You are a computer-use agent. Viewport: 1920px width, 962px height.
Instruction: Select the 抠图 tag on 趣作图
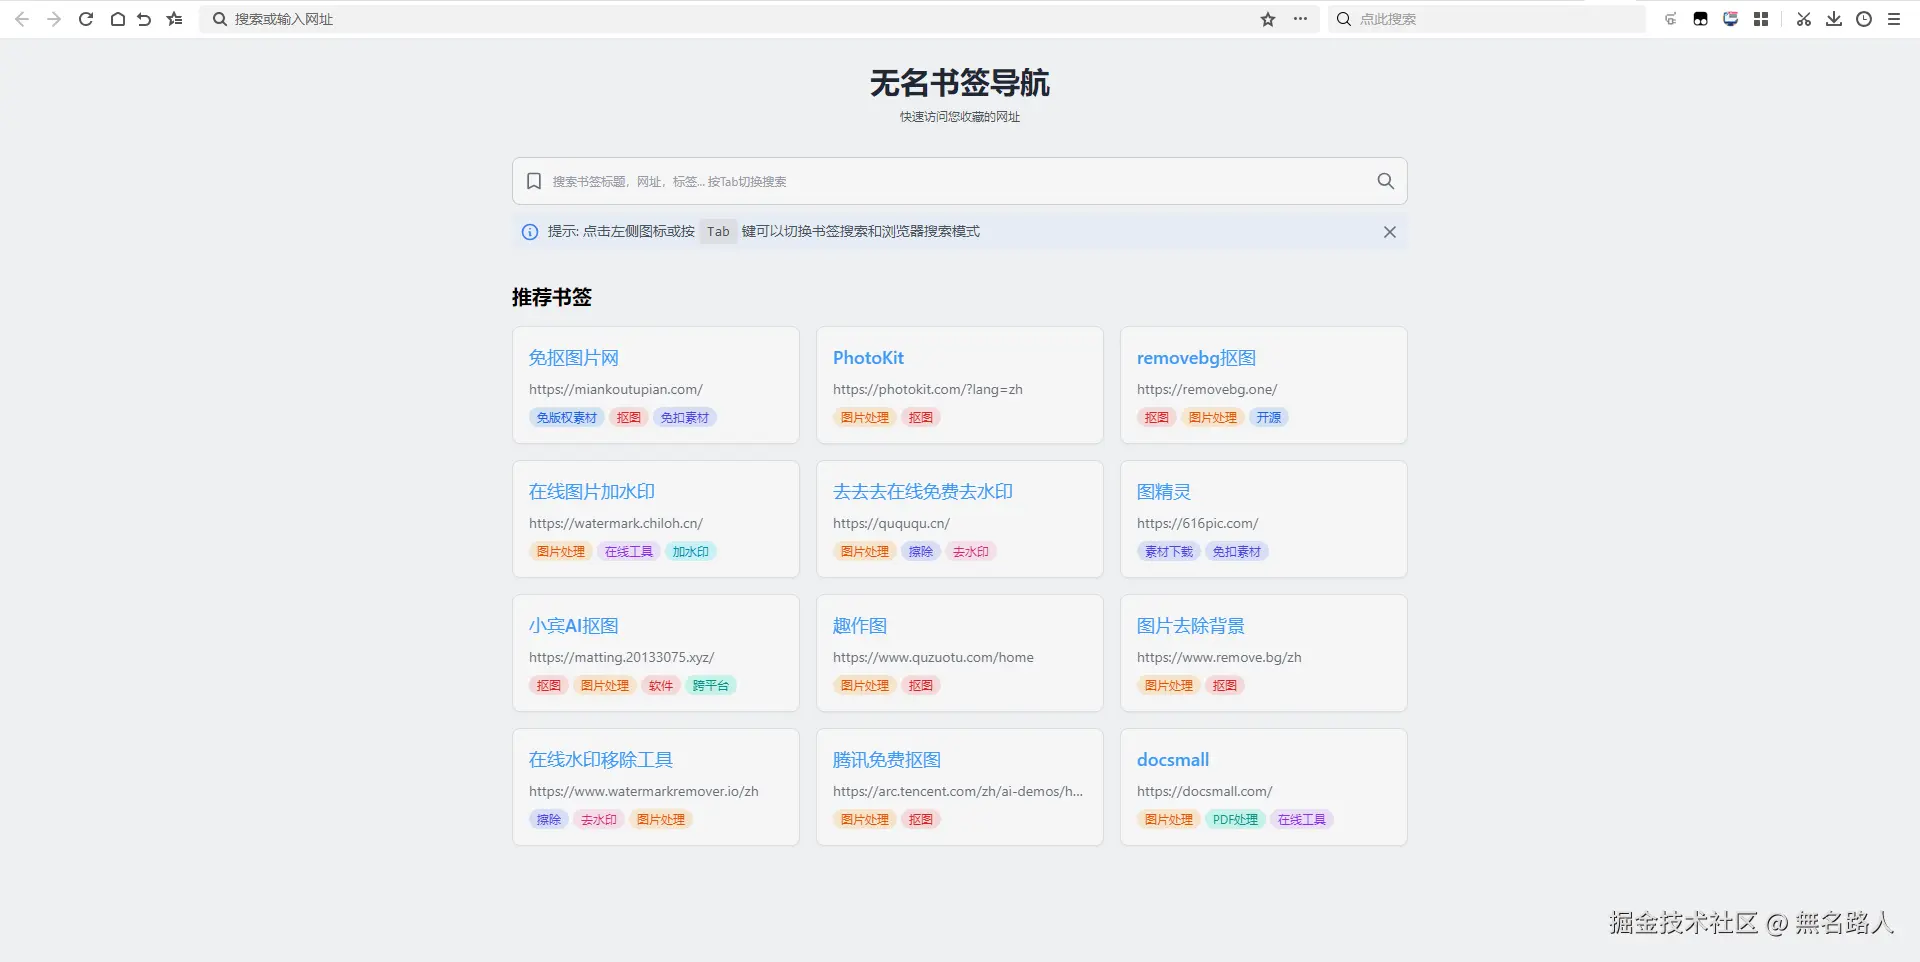[921, 686]
